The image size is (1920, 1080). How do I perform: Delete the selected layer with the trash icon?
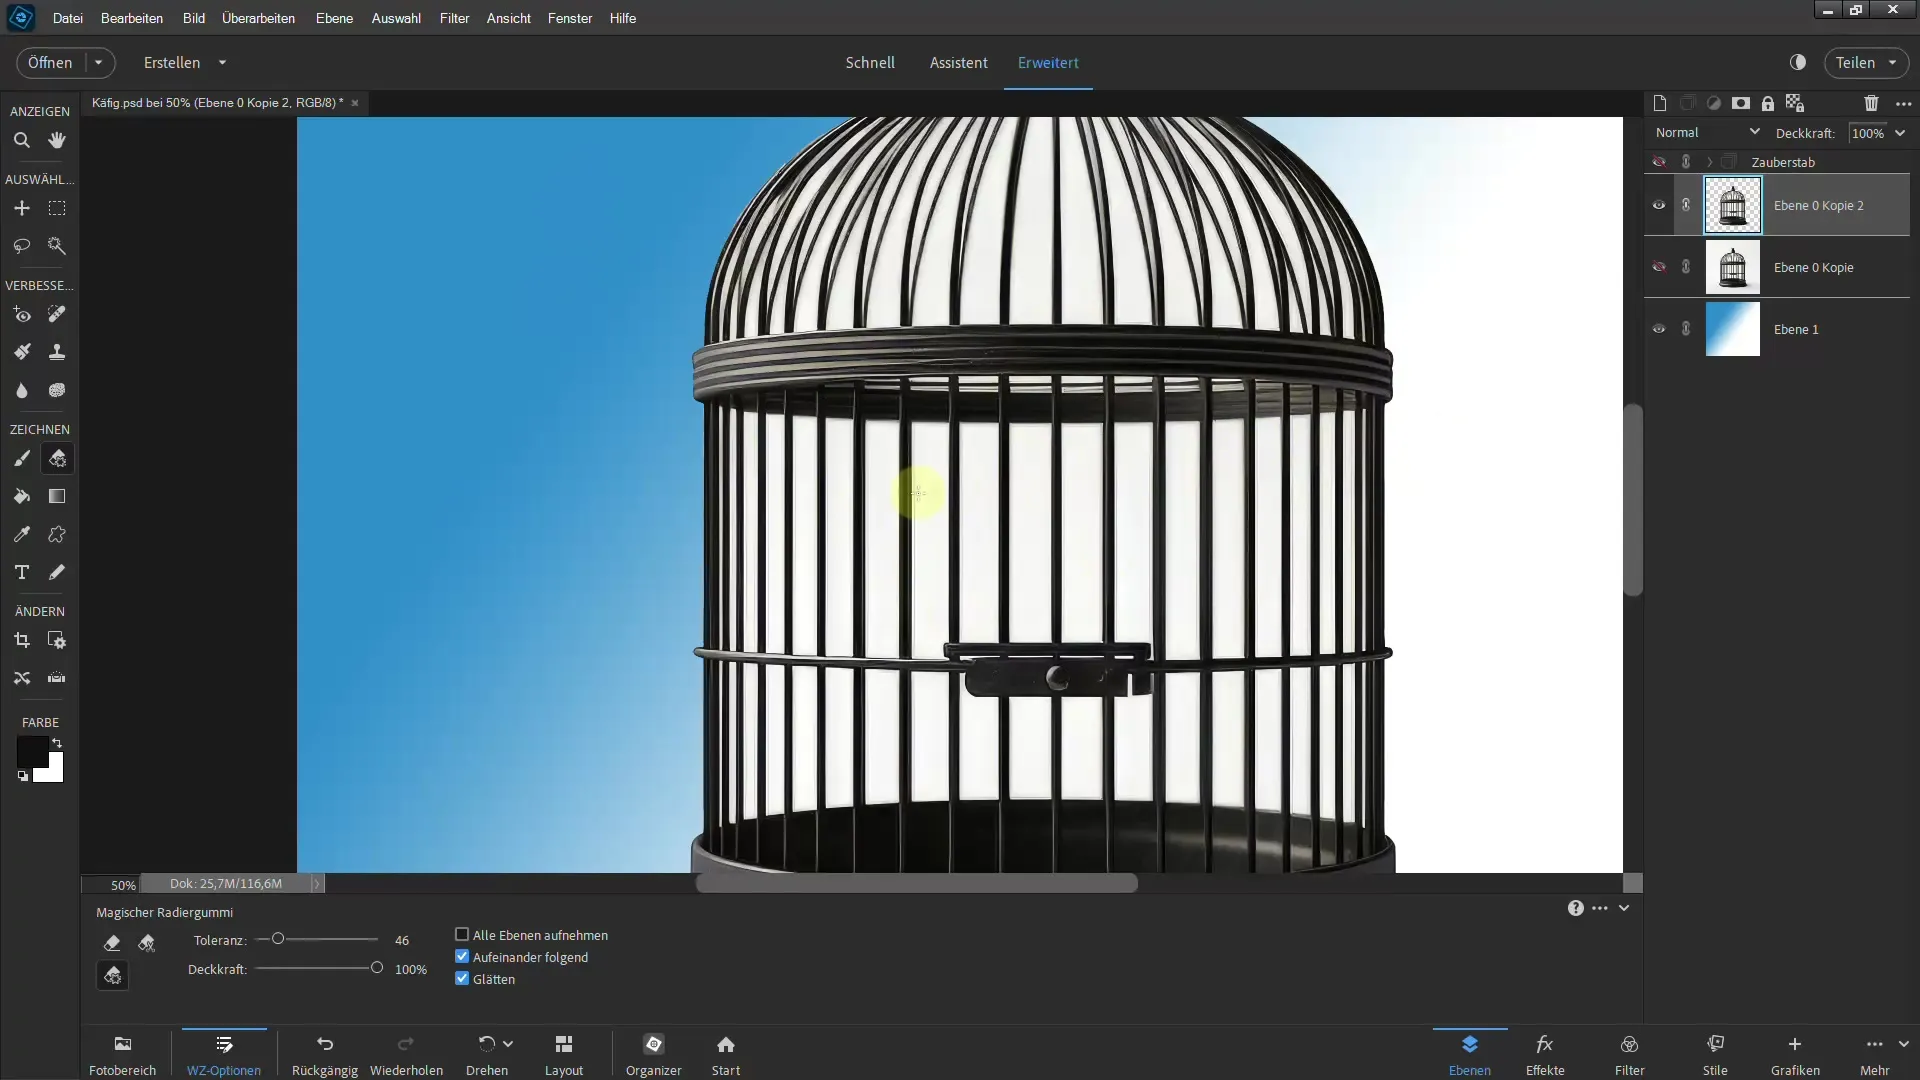tap(1871, 103)
